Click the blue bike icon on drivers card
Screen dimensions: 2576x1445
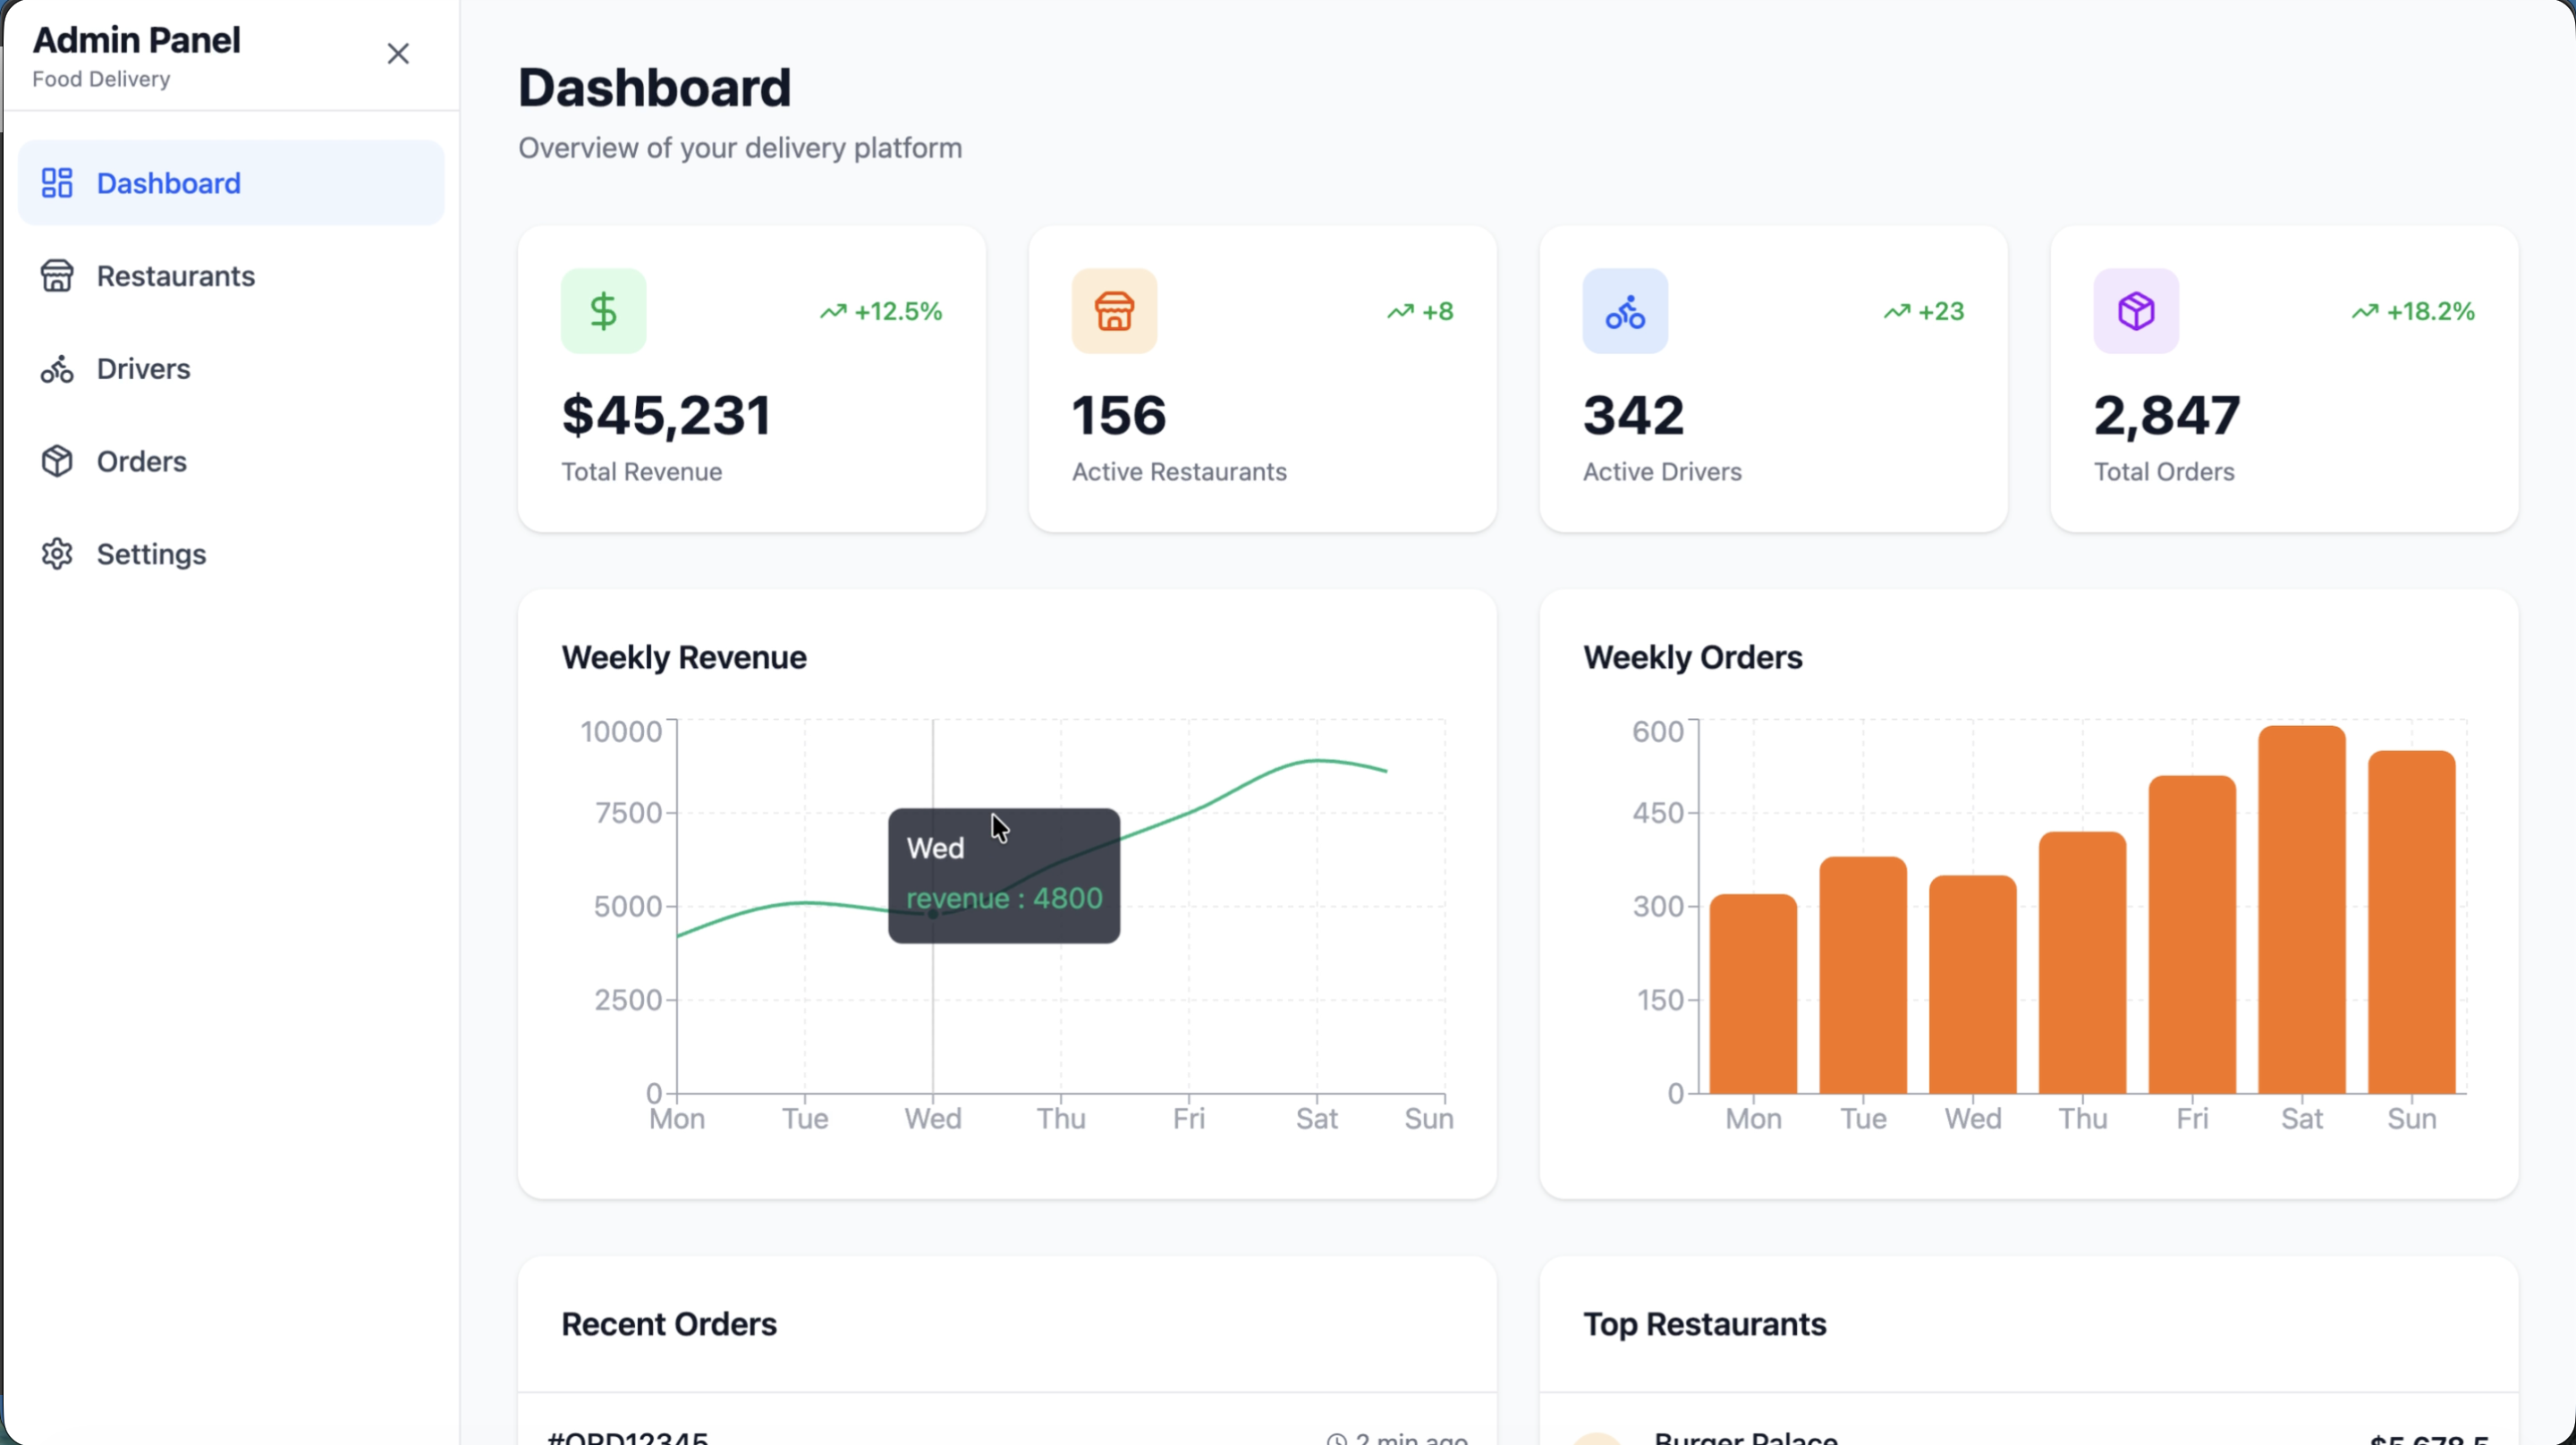click(x=1625, y=311)
